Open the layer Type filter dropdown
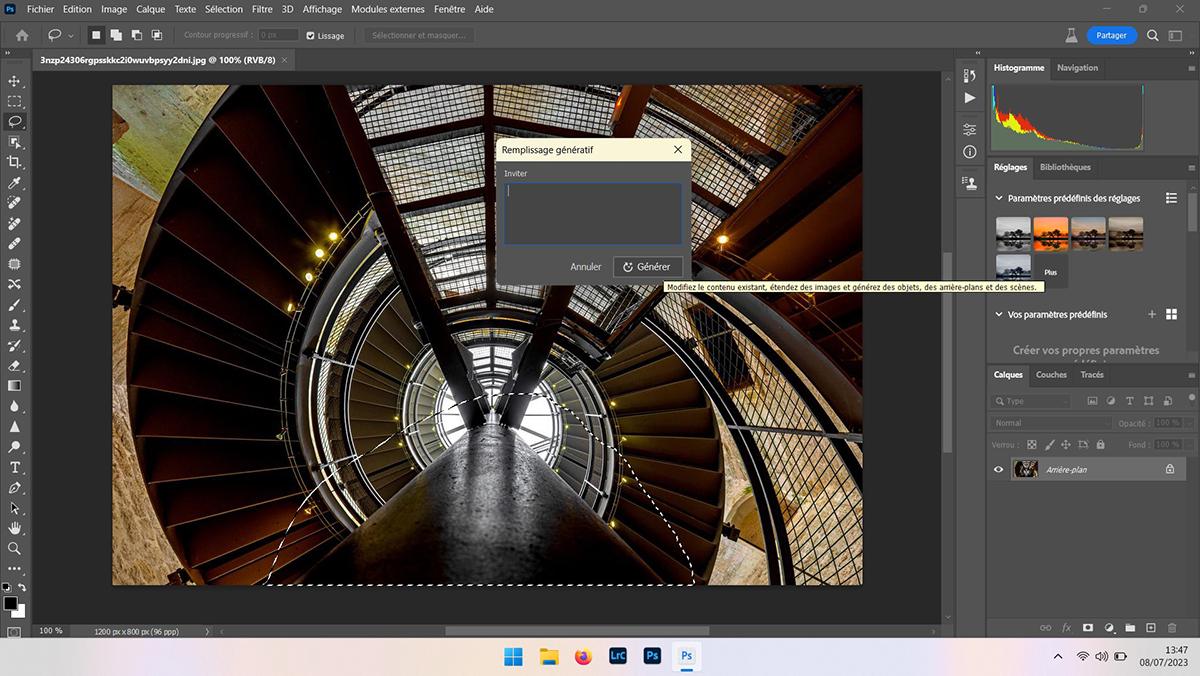This screenshot has height=676, width=1200. [x=1030, y=401]
